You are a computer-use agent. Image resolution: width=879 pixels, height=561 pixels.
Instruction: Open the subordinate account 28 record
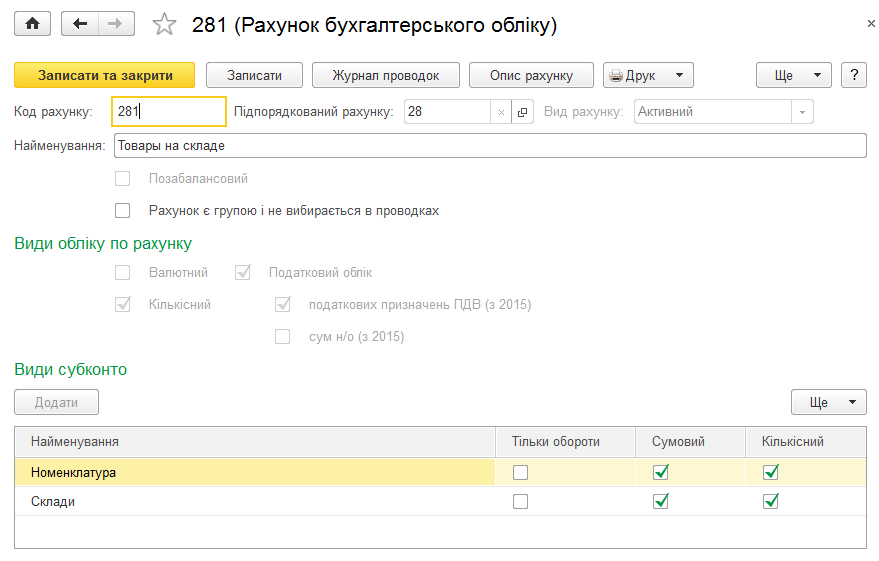tap(522, 112)
